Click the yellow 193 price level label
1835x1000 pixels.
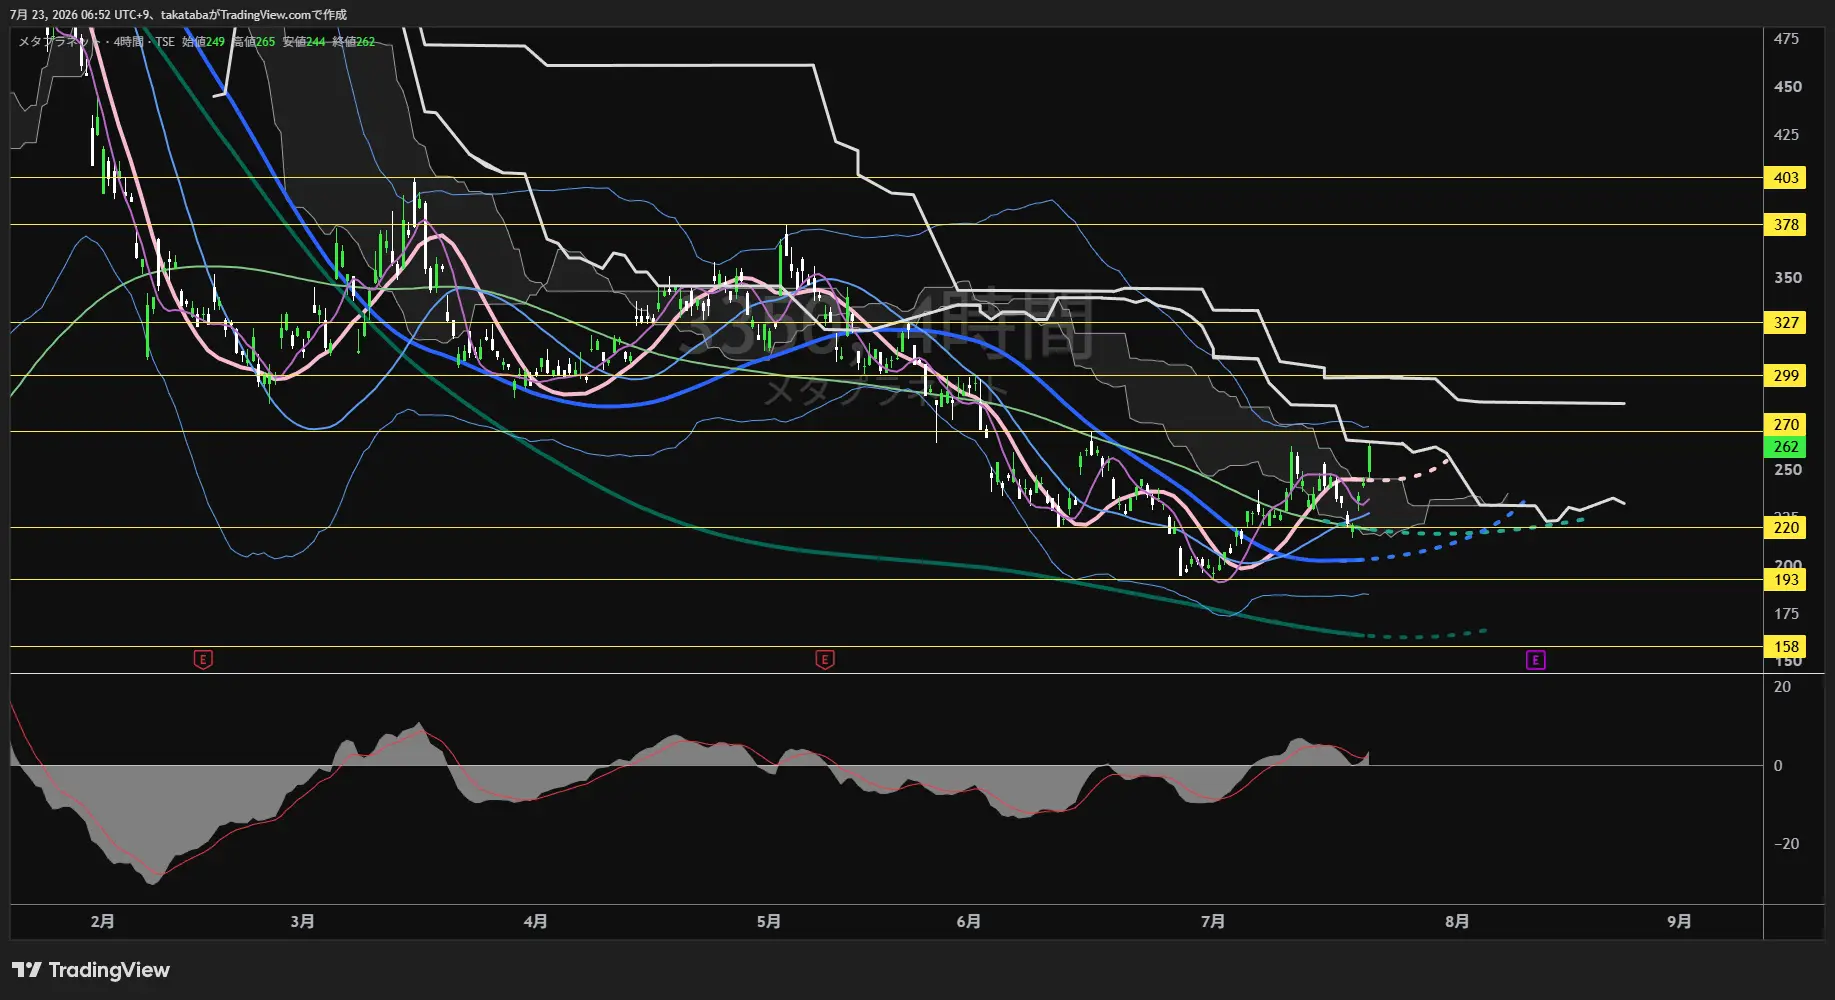click(x=1786, y=580)
